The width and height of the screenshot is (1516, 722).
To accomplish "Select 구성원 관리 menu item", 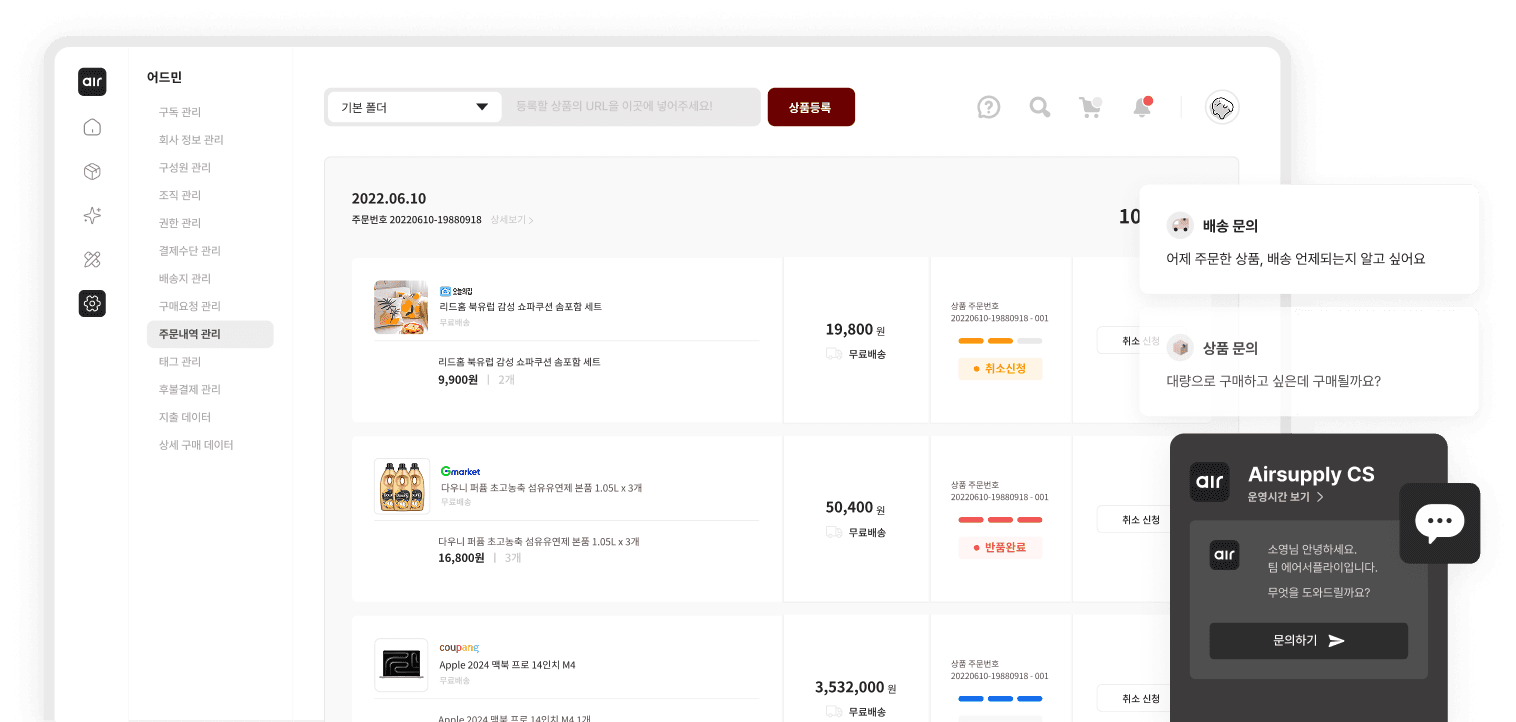I will click(185, 168).
